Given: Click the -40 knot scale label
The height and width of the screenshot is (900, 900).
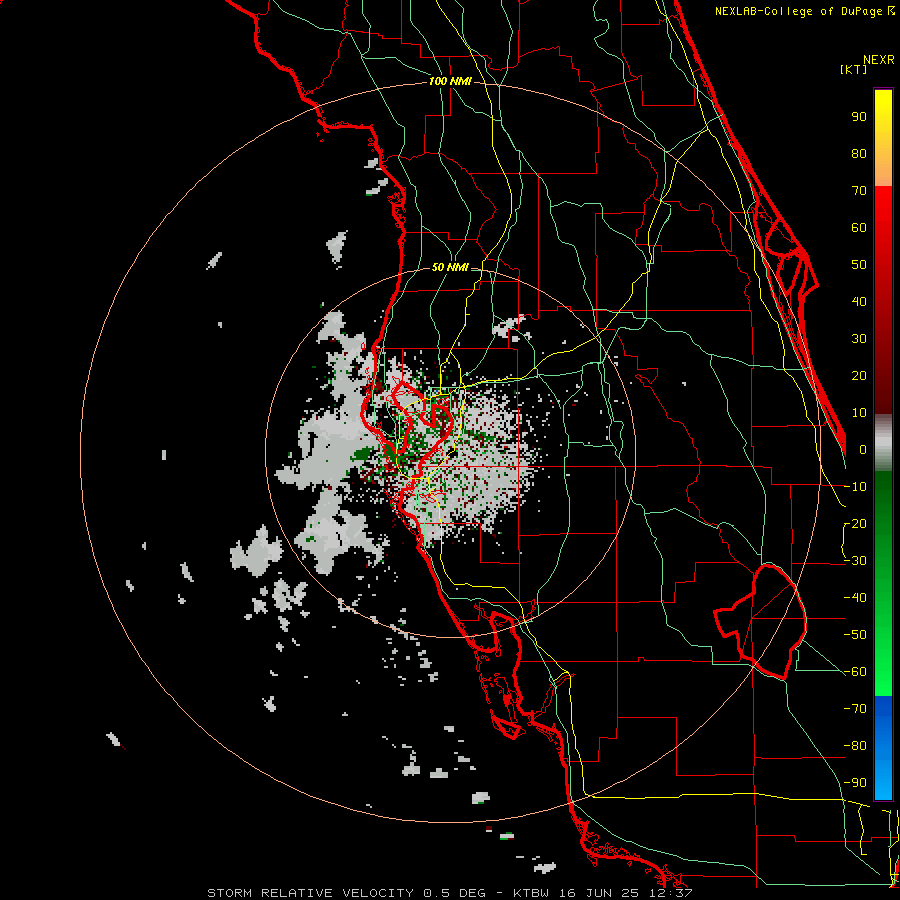Looking at the screenshot, I should pyautogui.click(x=856, y=598).
